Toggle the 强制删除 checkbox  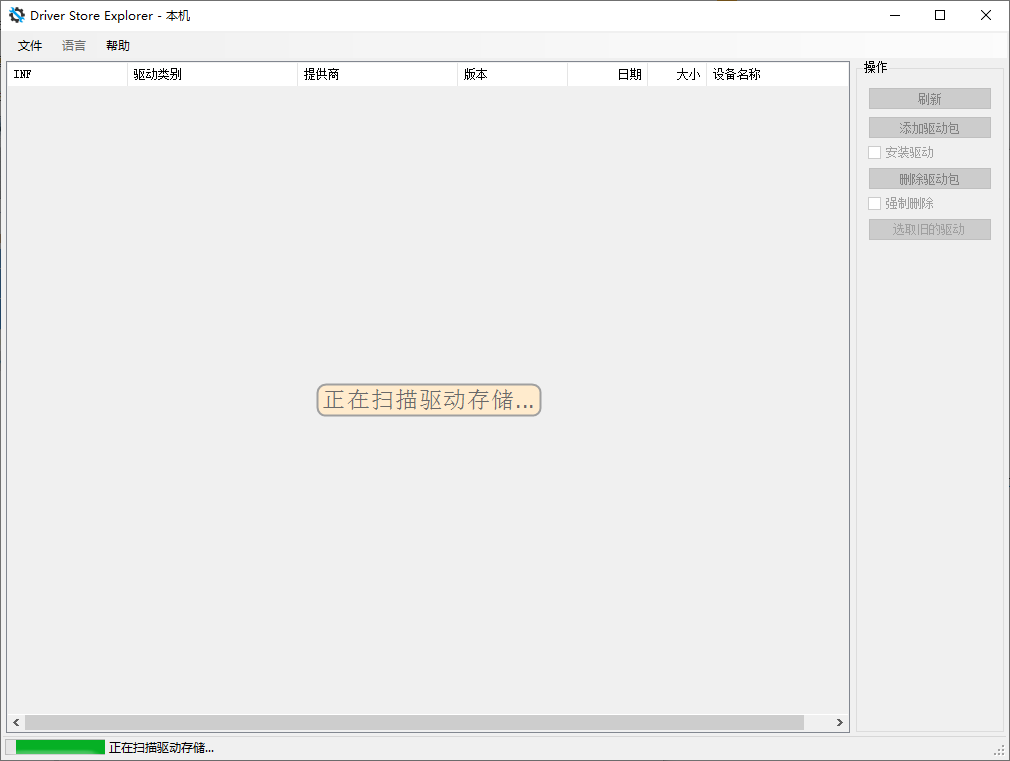(x=875, y=204)
